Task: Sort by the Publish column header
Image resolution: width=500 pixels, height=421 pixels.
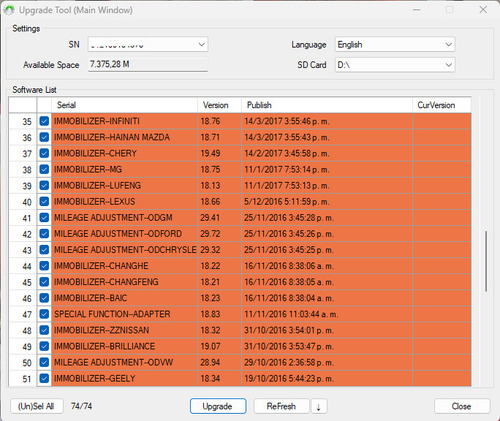Action: click(327, 105)
